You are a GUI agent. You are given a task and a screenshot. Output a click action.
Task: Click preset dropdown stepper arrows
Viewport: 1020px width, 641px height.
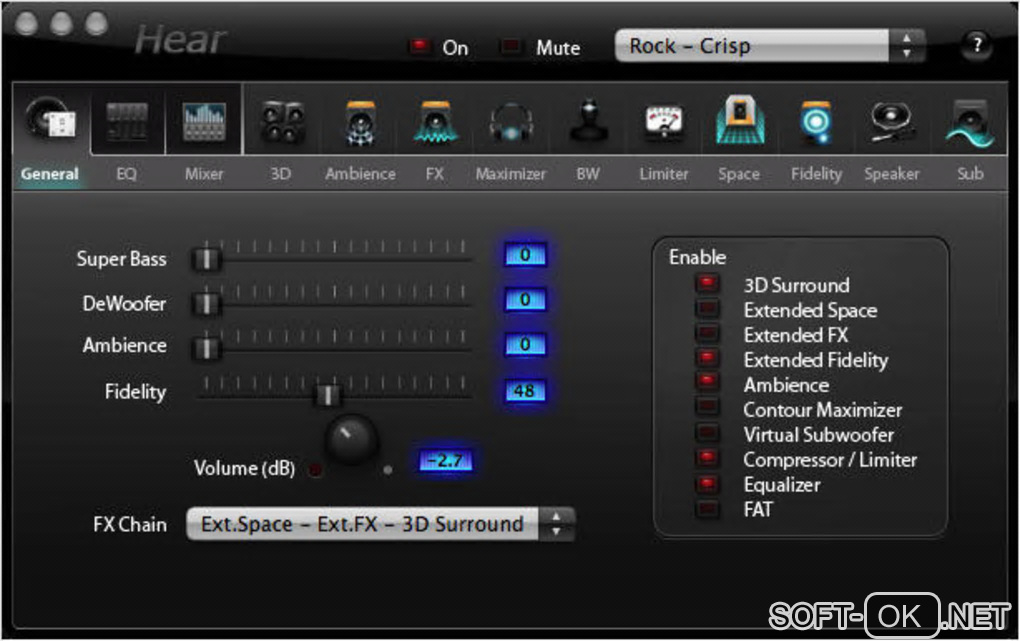(x=907, y=46)
